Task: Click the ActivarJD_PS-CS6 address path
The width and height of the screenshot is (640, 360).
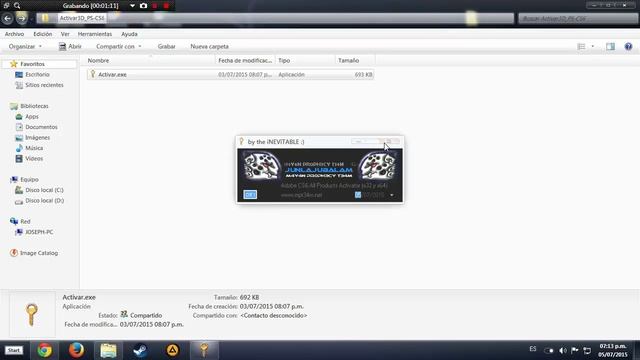Action: [82, 18]
